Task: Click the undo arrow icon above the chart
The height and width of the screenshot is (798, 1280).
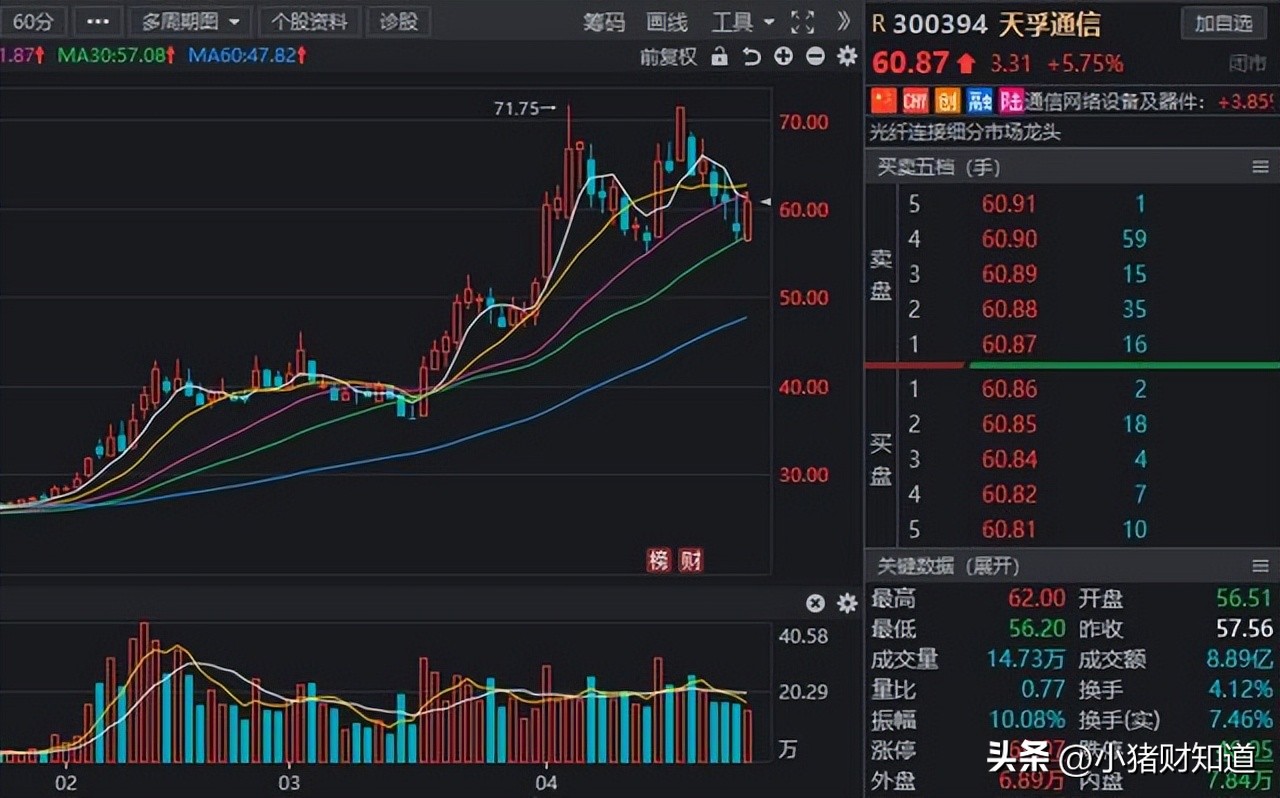Action: (749, 57)
